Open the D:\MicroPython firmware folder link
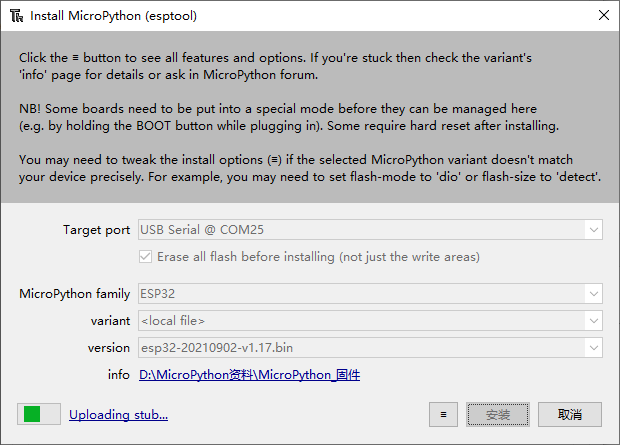Screen dimensions: 620x445 (x=250, y=375)
